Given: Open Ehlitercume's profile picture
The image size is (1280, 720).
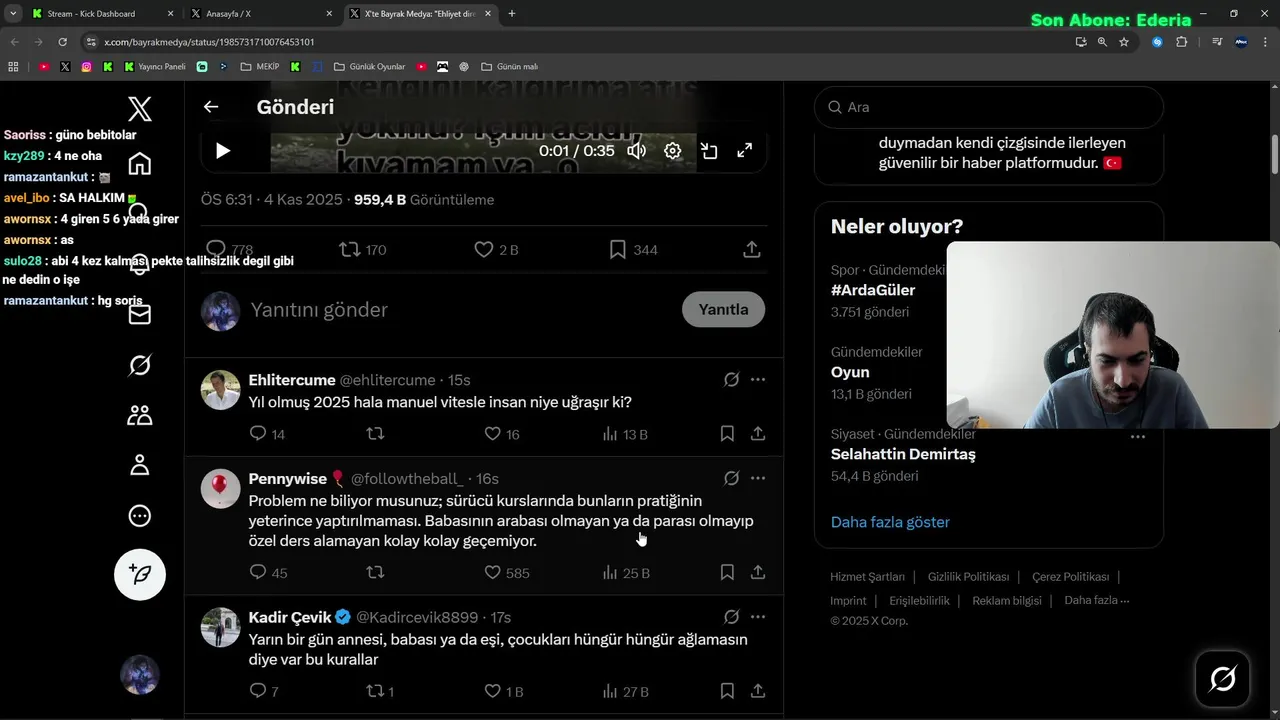Looking at the screenshot, I should 221,390.
